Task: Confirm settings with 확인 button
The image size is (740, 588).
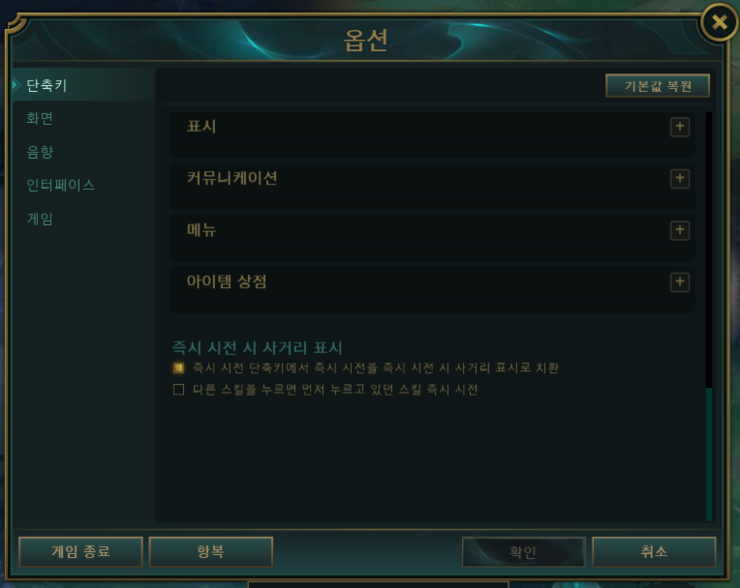Action: (523, 552)
